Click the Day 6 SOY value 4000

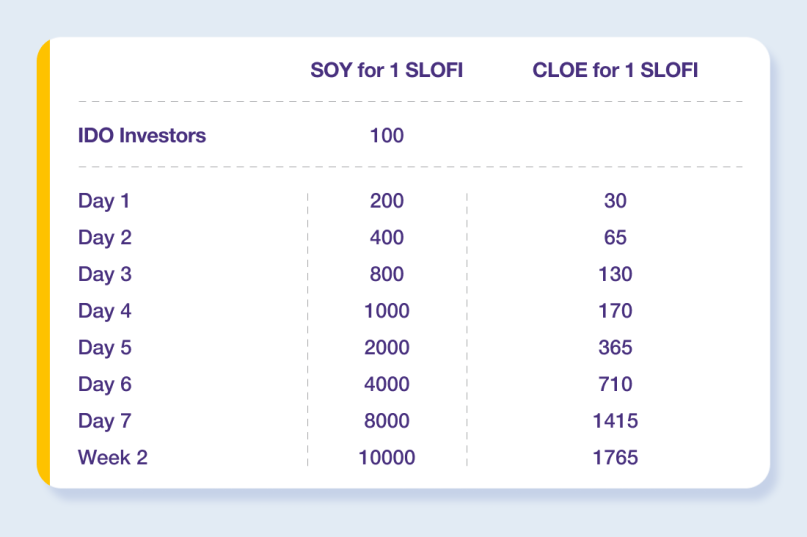387,384
